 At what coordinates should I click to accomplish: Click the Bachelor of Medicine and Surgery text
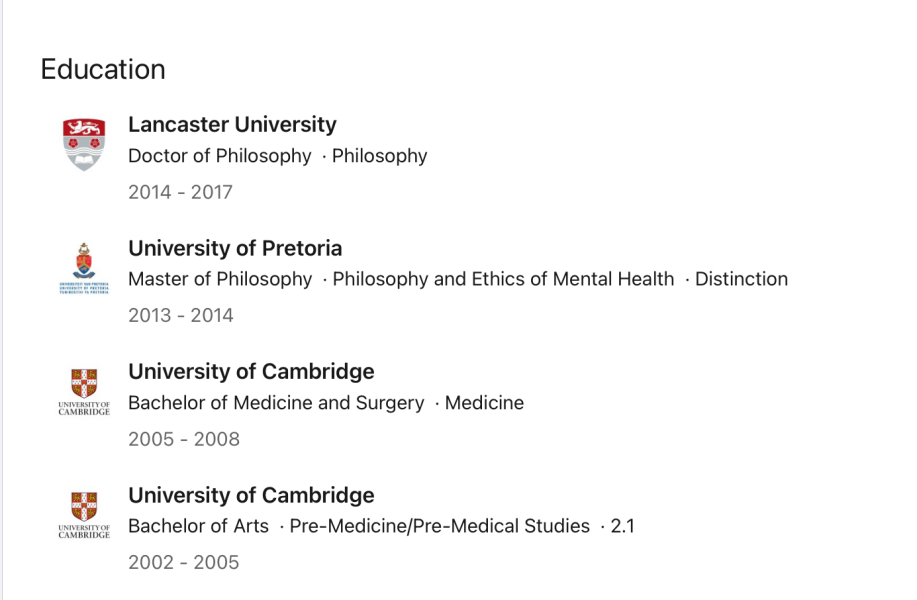point(276,403)
